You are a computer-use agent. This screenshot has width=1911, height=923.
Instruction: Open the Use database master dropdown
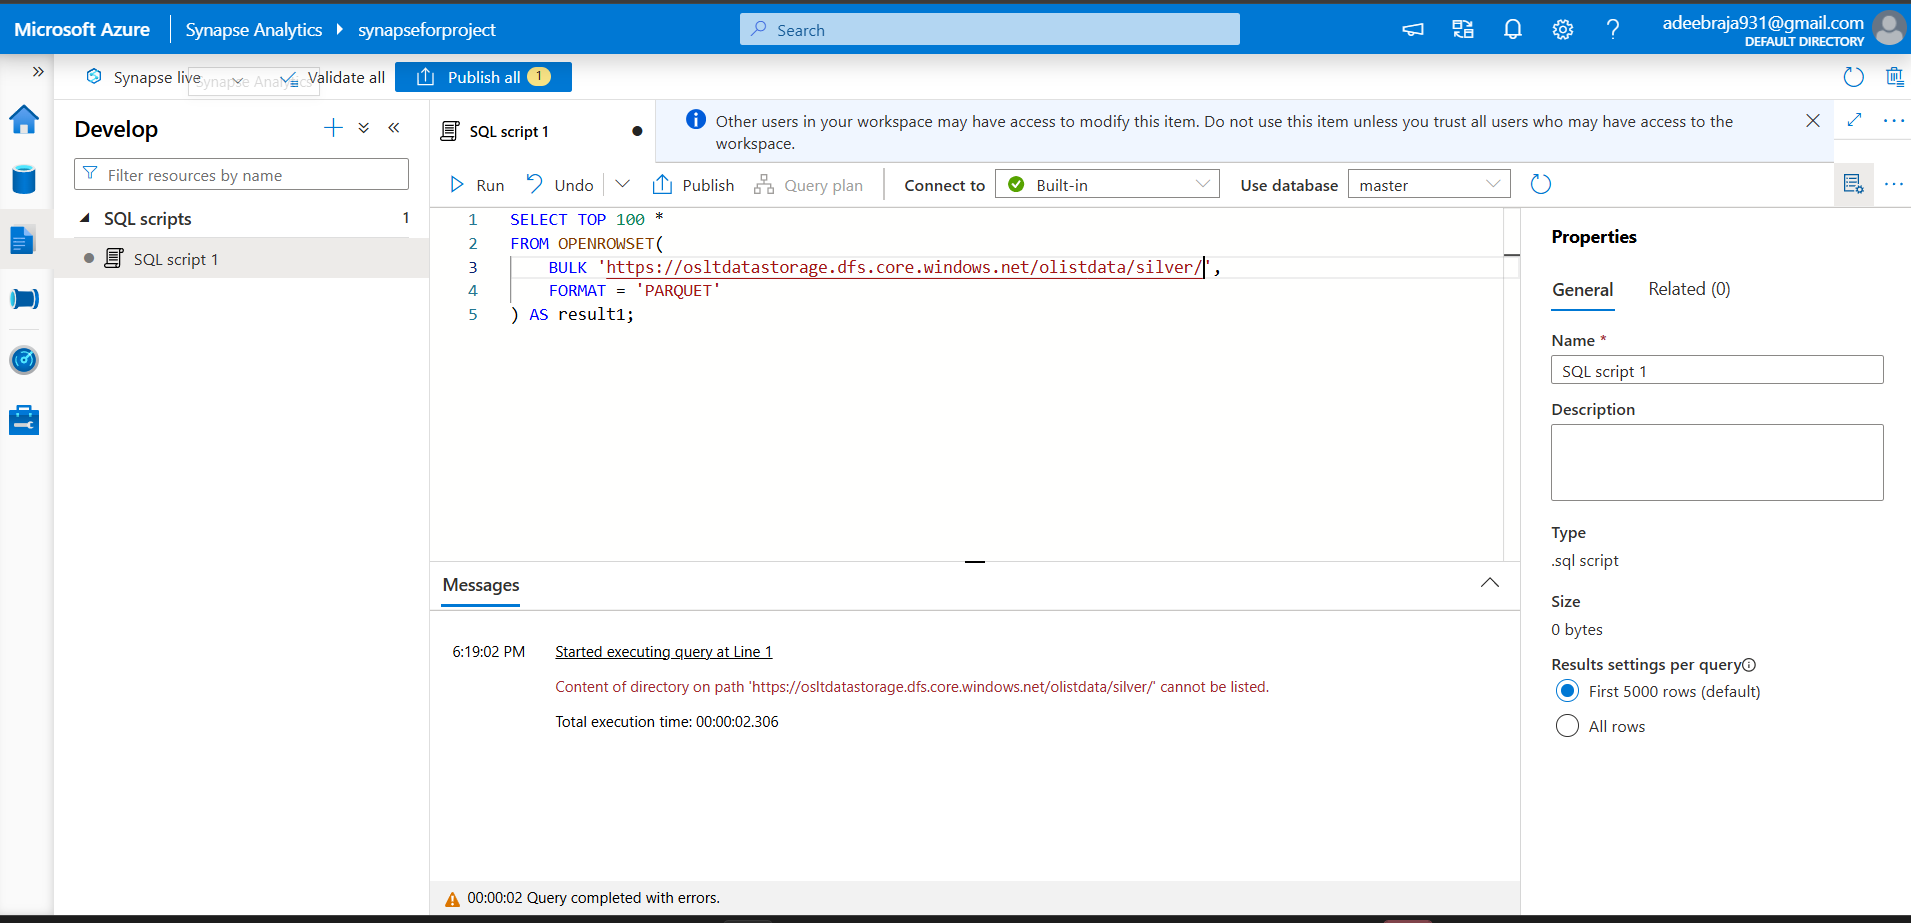tap(1429, 184)
